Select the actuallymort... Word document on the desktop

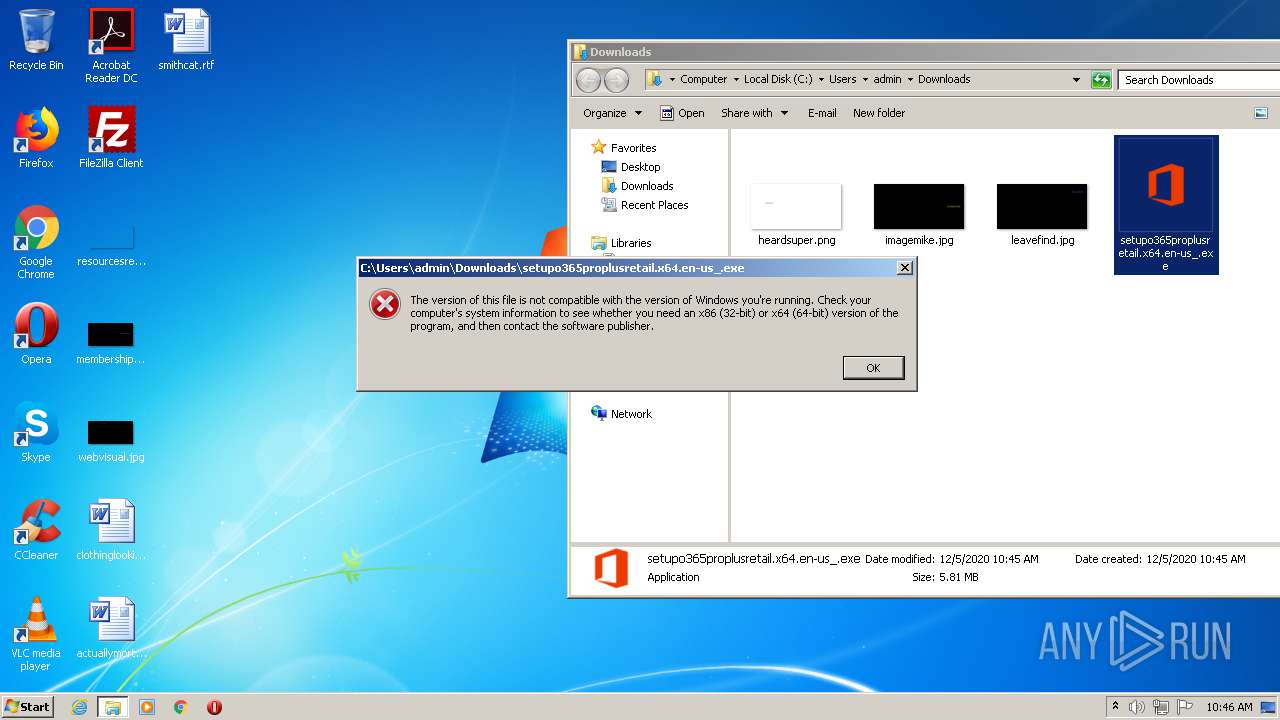tap(111, 628)
